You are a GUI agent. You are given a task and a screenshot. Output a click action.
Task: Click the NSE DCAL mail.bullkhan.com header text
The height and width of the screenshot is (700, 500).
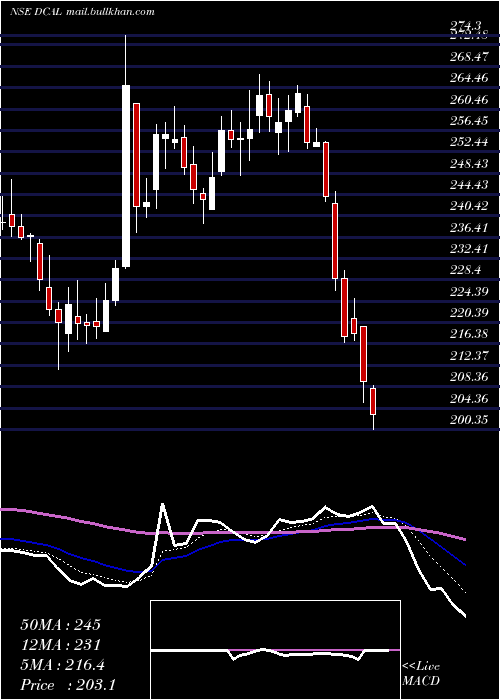click(x=82, y=12)
